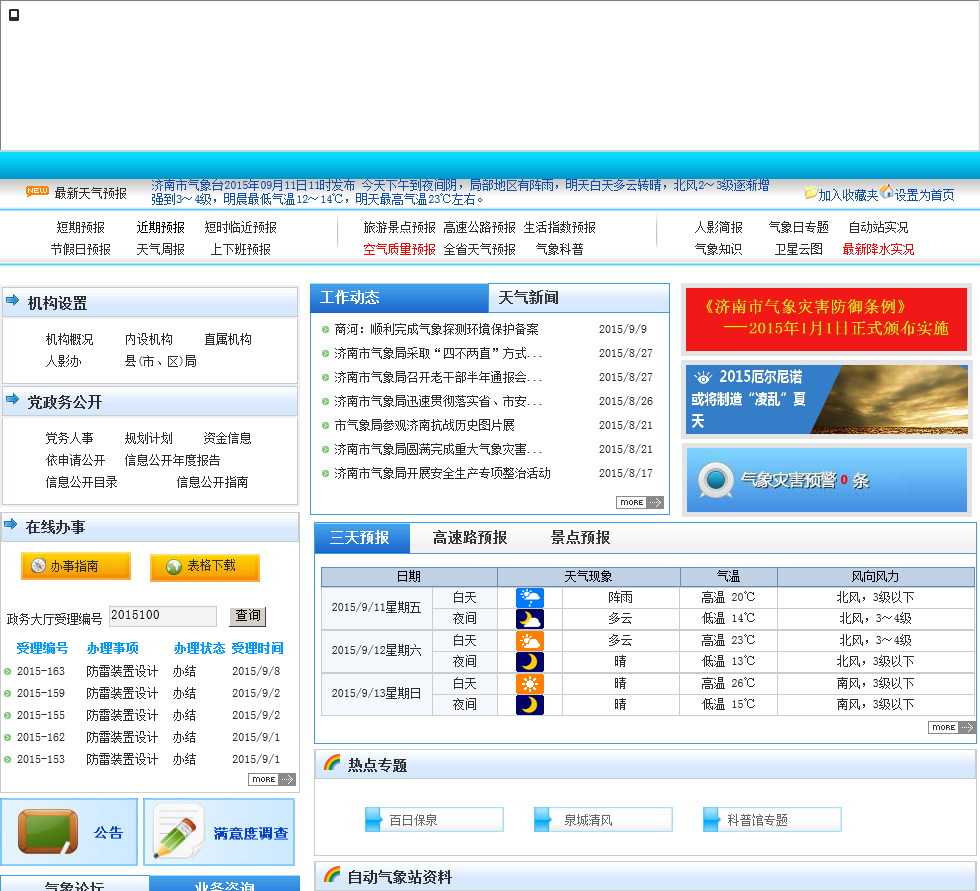Click the 2015厄尔尼诺 banner image
Viewport: 980px width, 891px height.
point(826,399)
